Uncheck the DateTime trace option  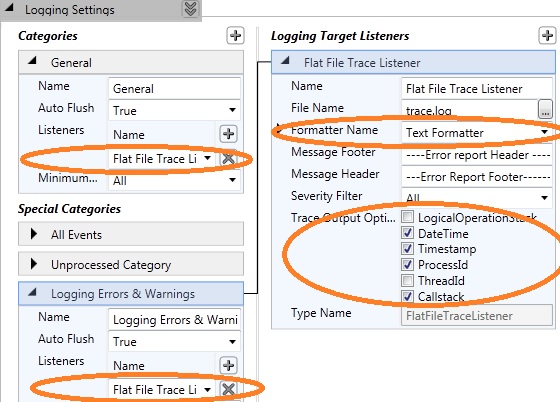[408, 233]
